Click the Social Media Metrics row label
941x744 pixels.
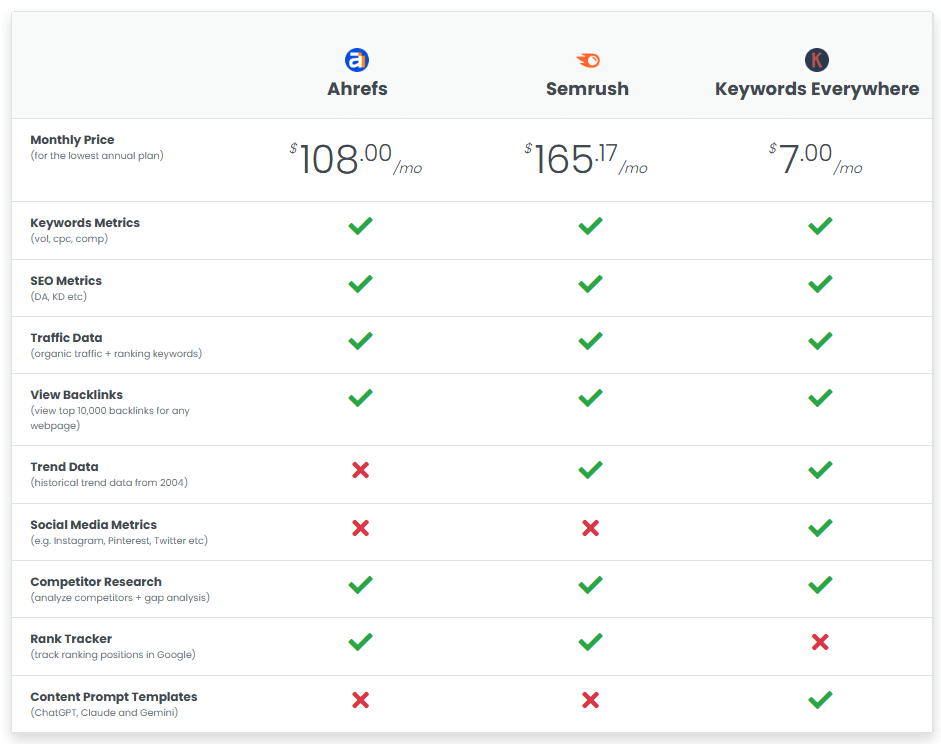tap(93, 525)
